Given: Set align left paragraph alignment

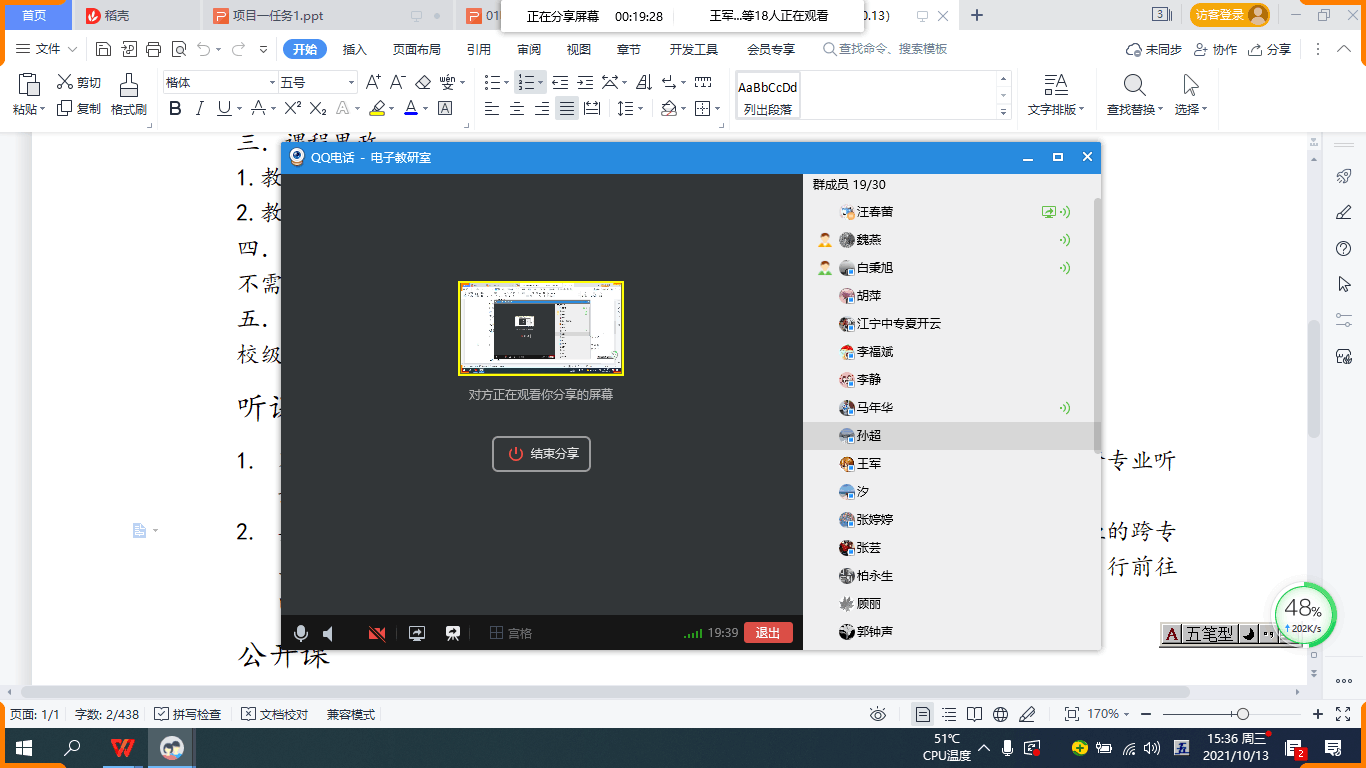Looking at the screenshot, I should click(492, 108).
